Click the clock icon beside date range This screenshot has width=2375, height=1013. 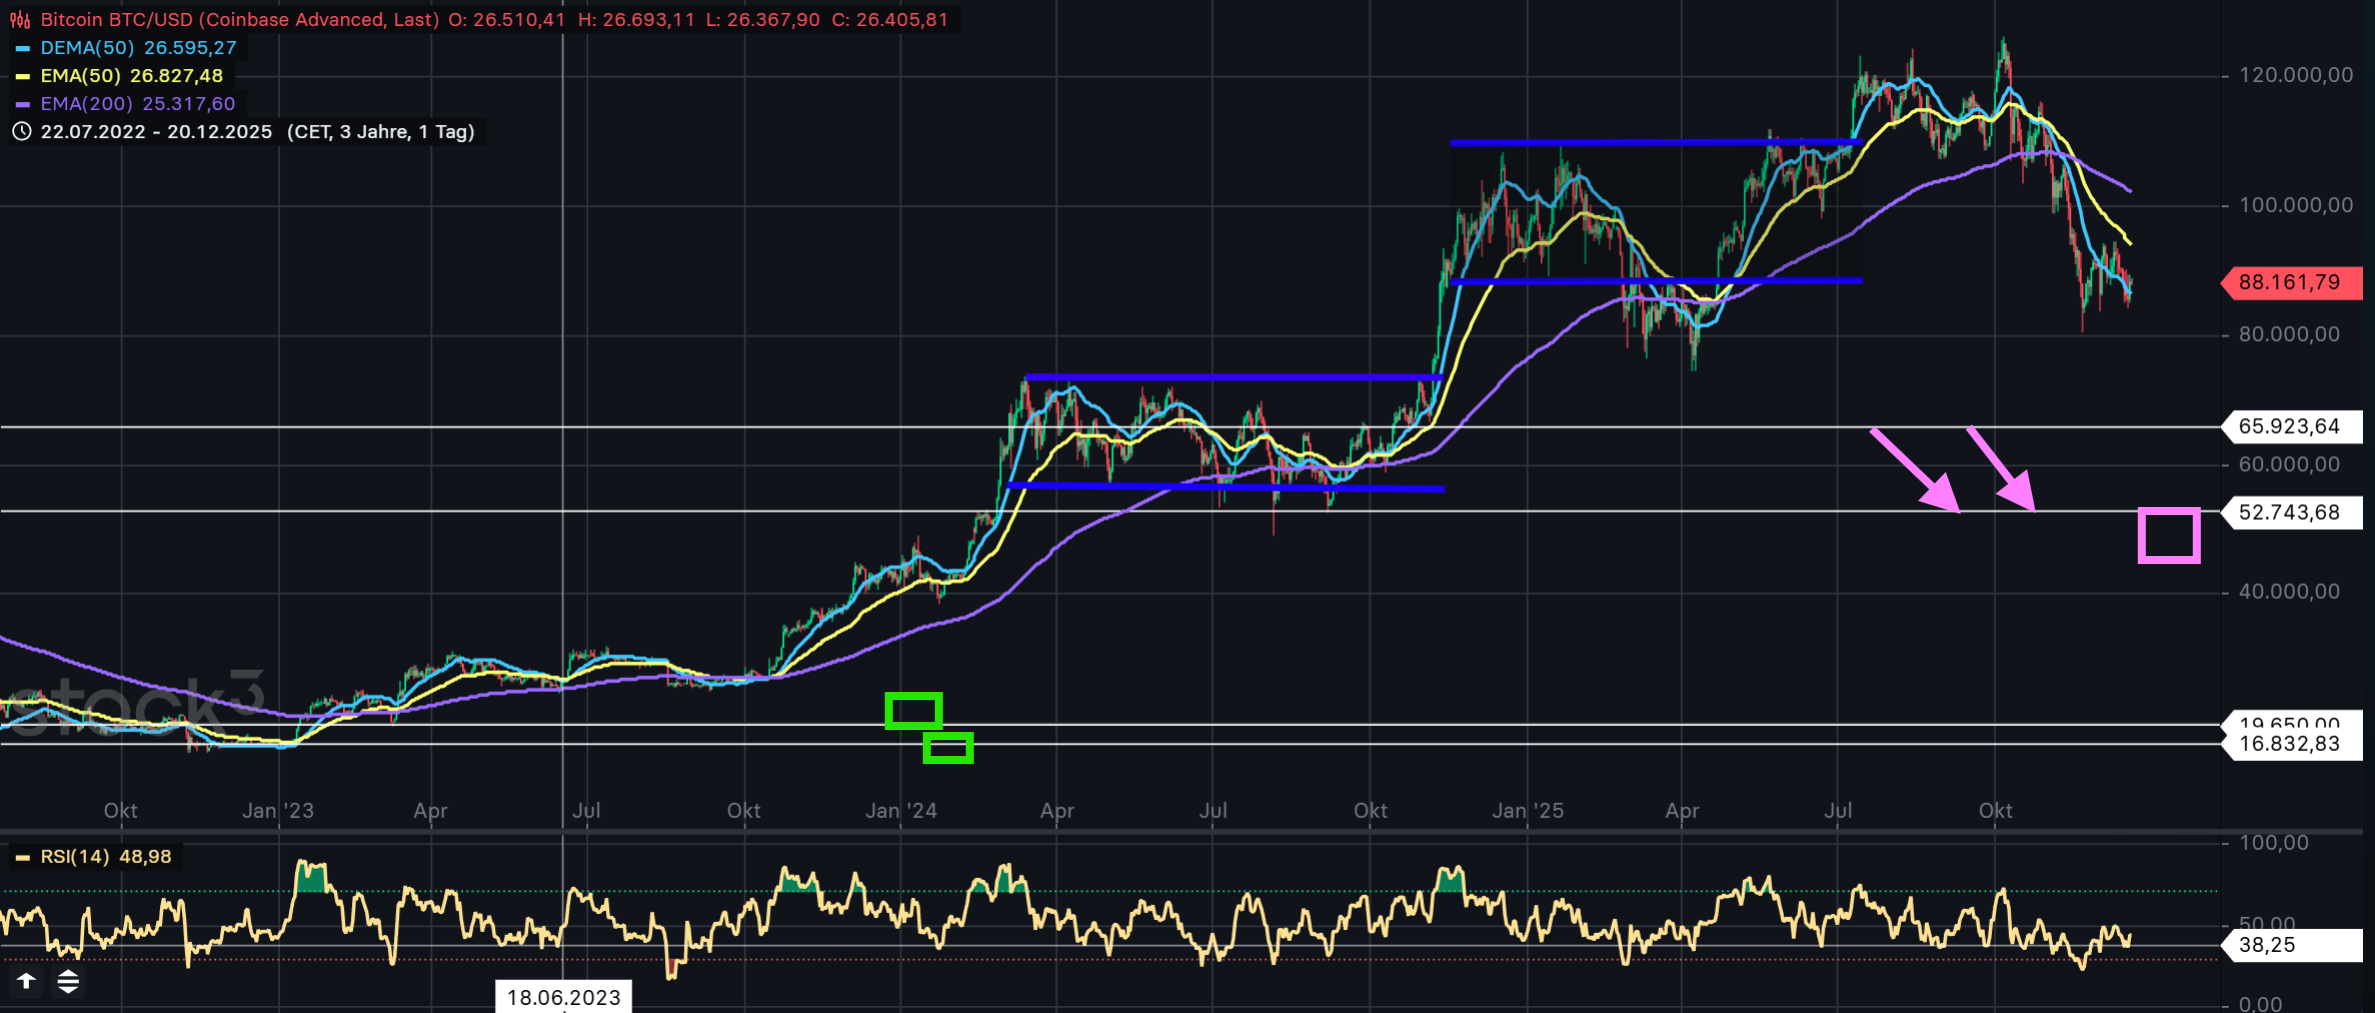[x=21, y=132]
